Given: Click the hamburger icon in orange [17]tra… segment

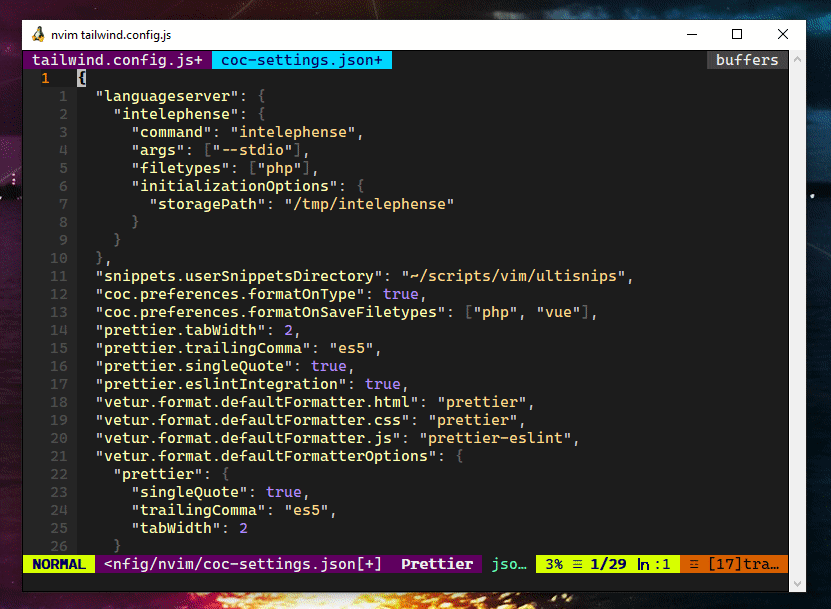Looking at the screenshot, I should click(693, 564).
